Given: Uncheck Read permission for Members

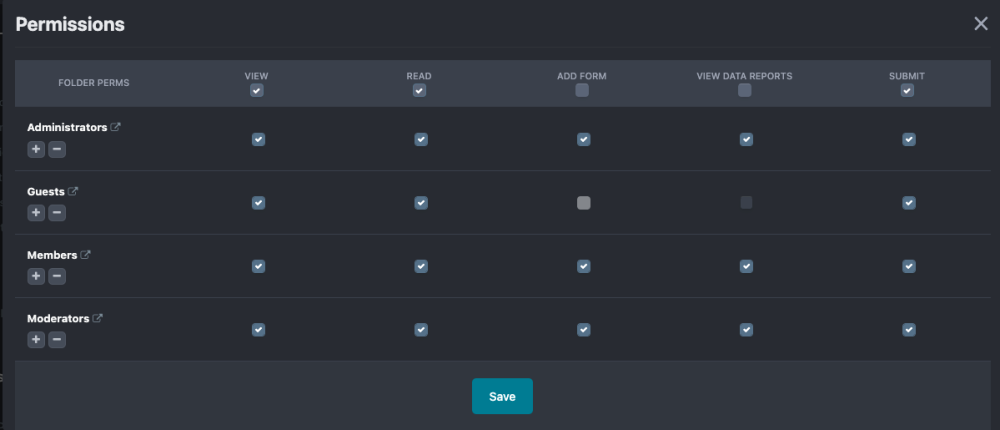Looking at the screenshot, I should click(421, 266).
